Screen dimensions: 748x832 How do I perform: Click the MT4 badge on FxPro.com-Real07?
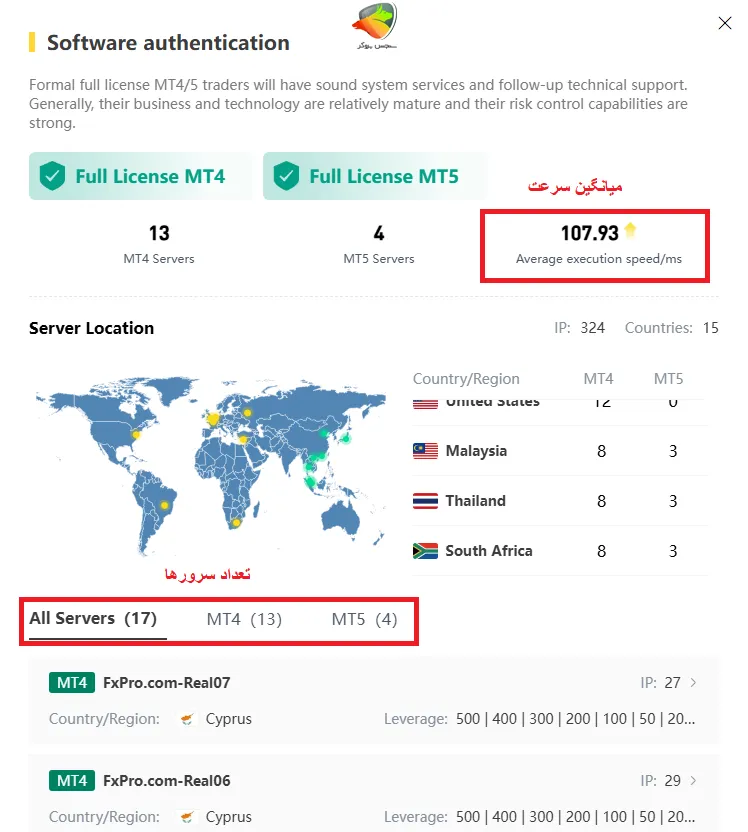click(71, 683)
